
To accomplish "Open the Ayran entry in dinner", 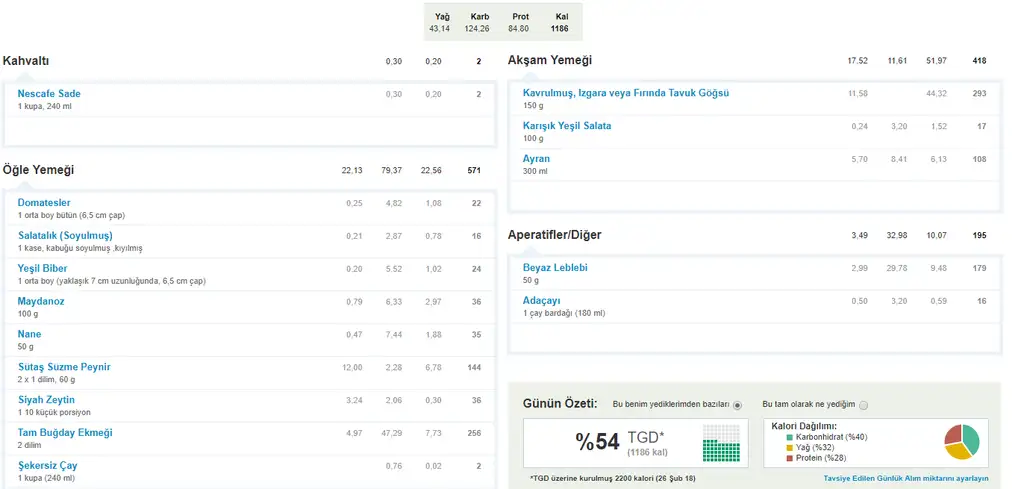I will pos(536,159).
